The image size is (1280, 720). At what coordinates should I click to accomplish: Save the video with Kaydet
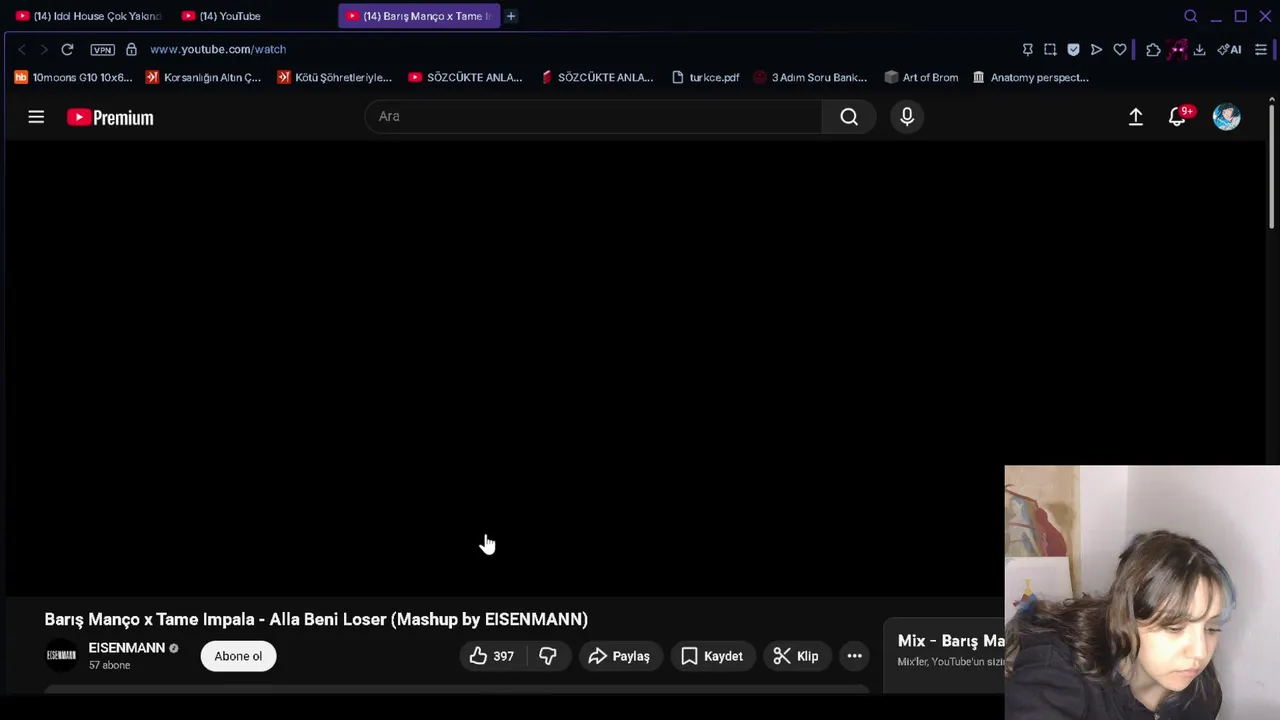[x=713, y=656]
